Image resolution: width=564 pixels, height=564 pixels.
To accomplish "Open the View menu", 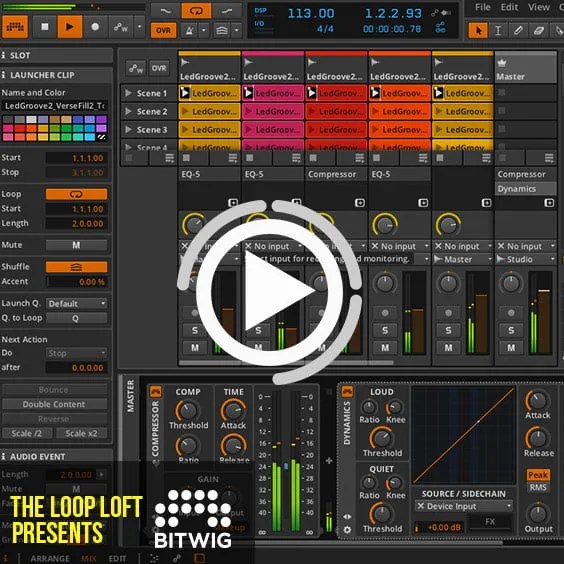I will [x=538, y=7].
